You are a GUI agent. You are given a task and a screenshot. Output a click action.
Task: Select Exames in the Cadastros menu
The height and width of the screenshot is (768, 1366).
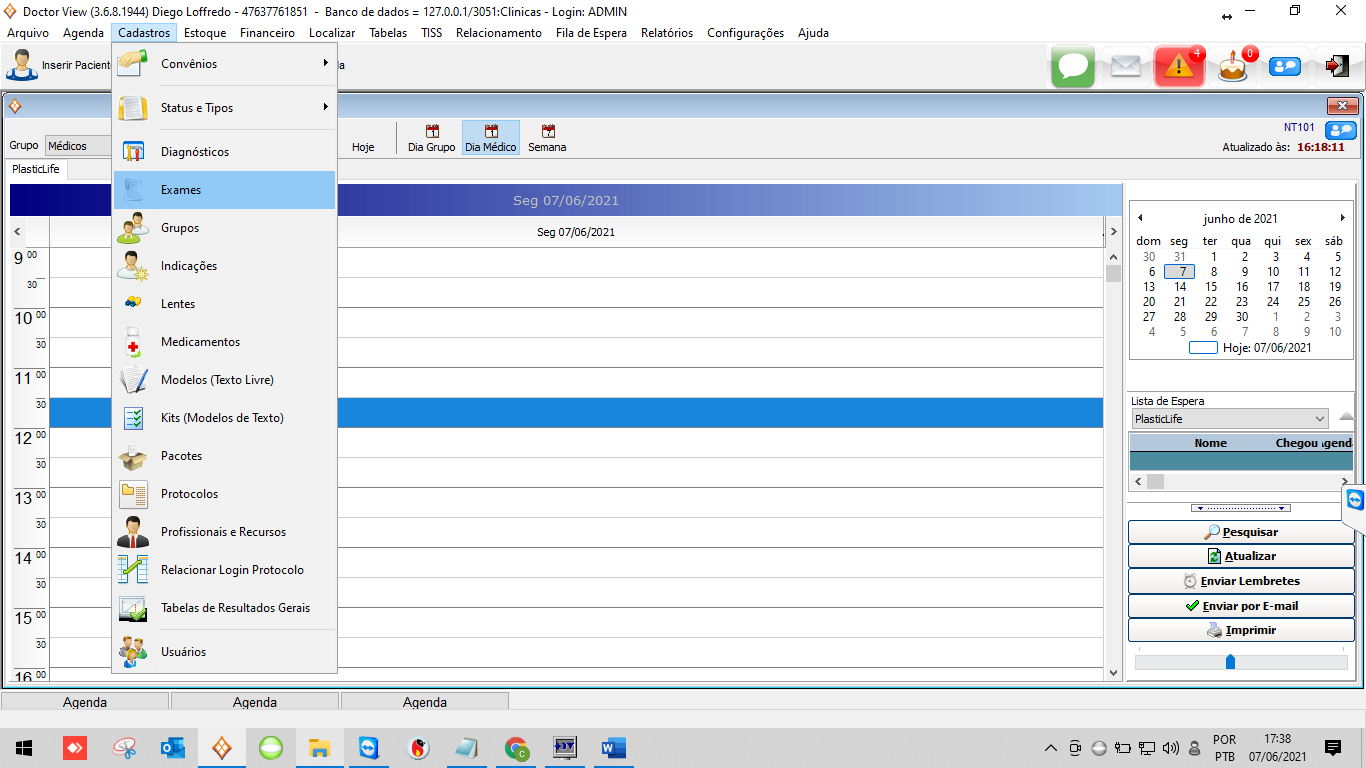click(225, 190)
